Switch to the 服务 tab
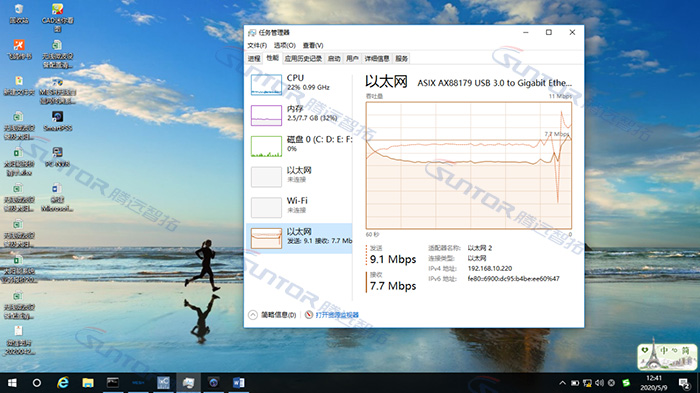 point(401,59)
